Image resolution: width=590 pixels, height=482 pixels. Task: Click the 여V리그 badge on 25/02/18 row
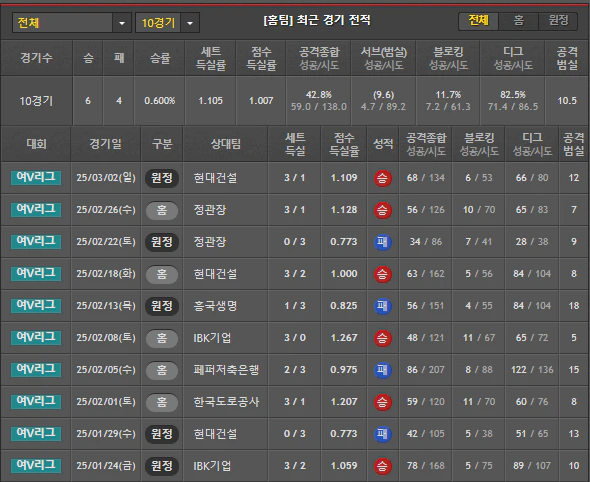[36, 274]
